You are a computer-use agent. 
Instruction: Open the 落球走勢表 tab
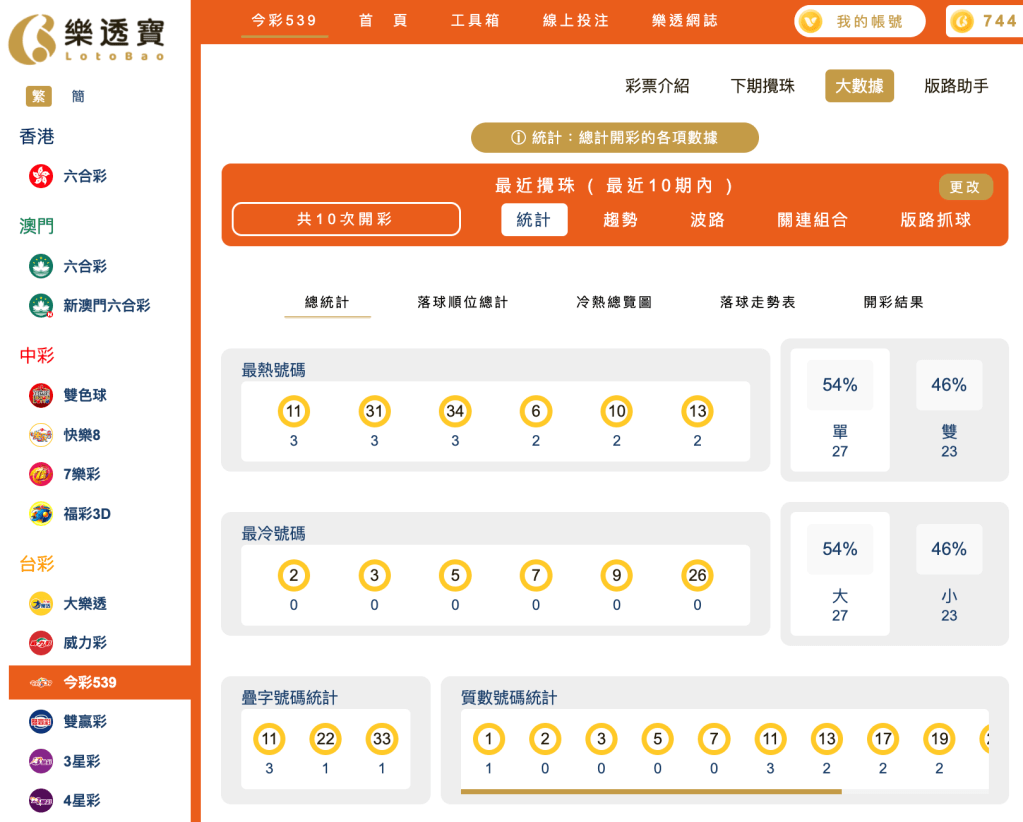[758, 303]
